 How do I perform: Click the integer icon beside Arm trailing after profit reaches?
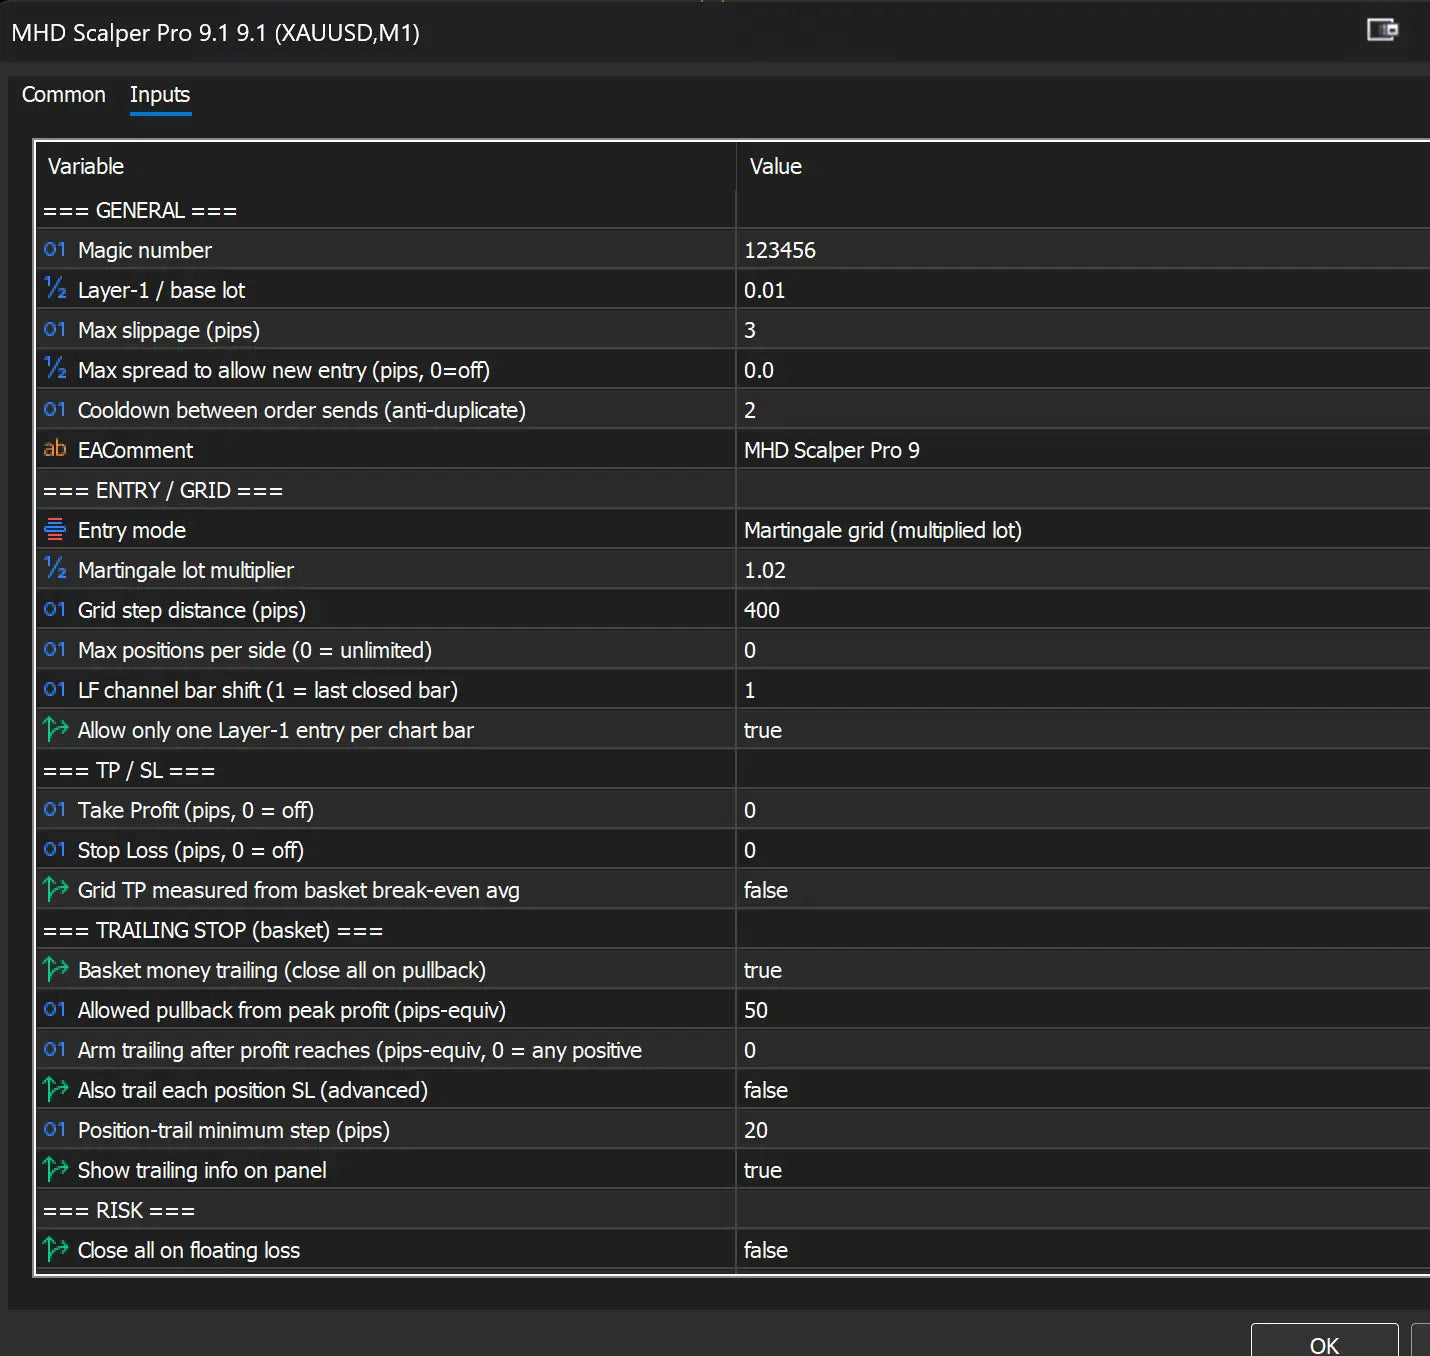[x=55, y=1049]
